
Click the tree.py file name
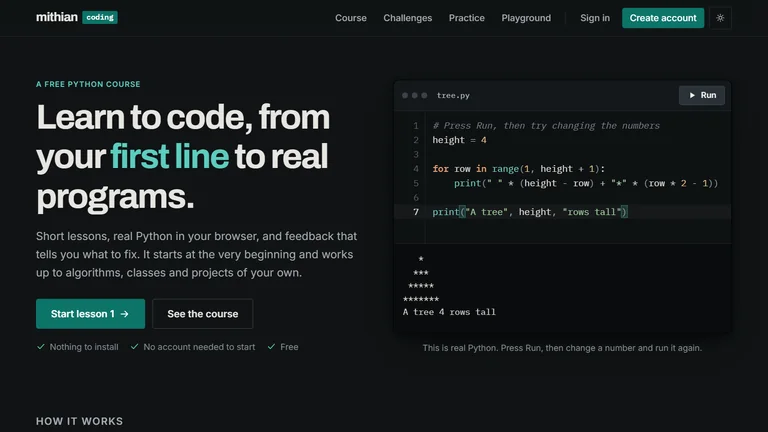click(x=453, y=96)
